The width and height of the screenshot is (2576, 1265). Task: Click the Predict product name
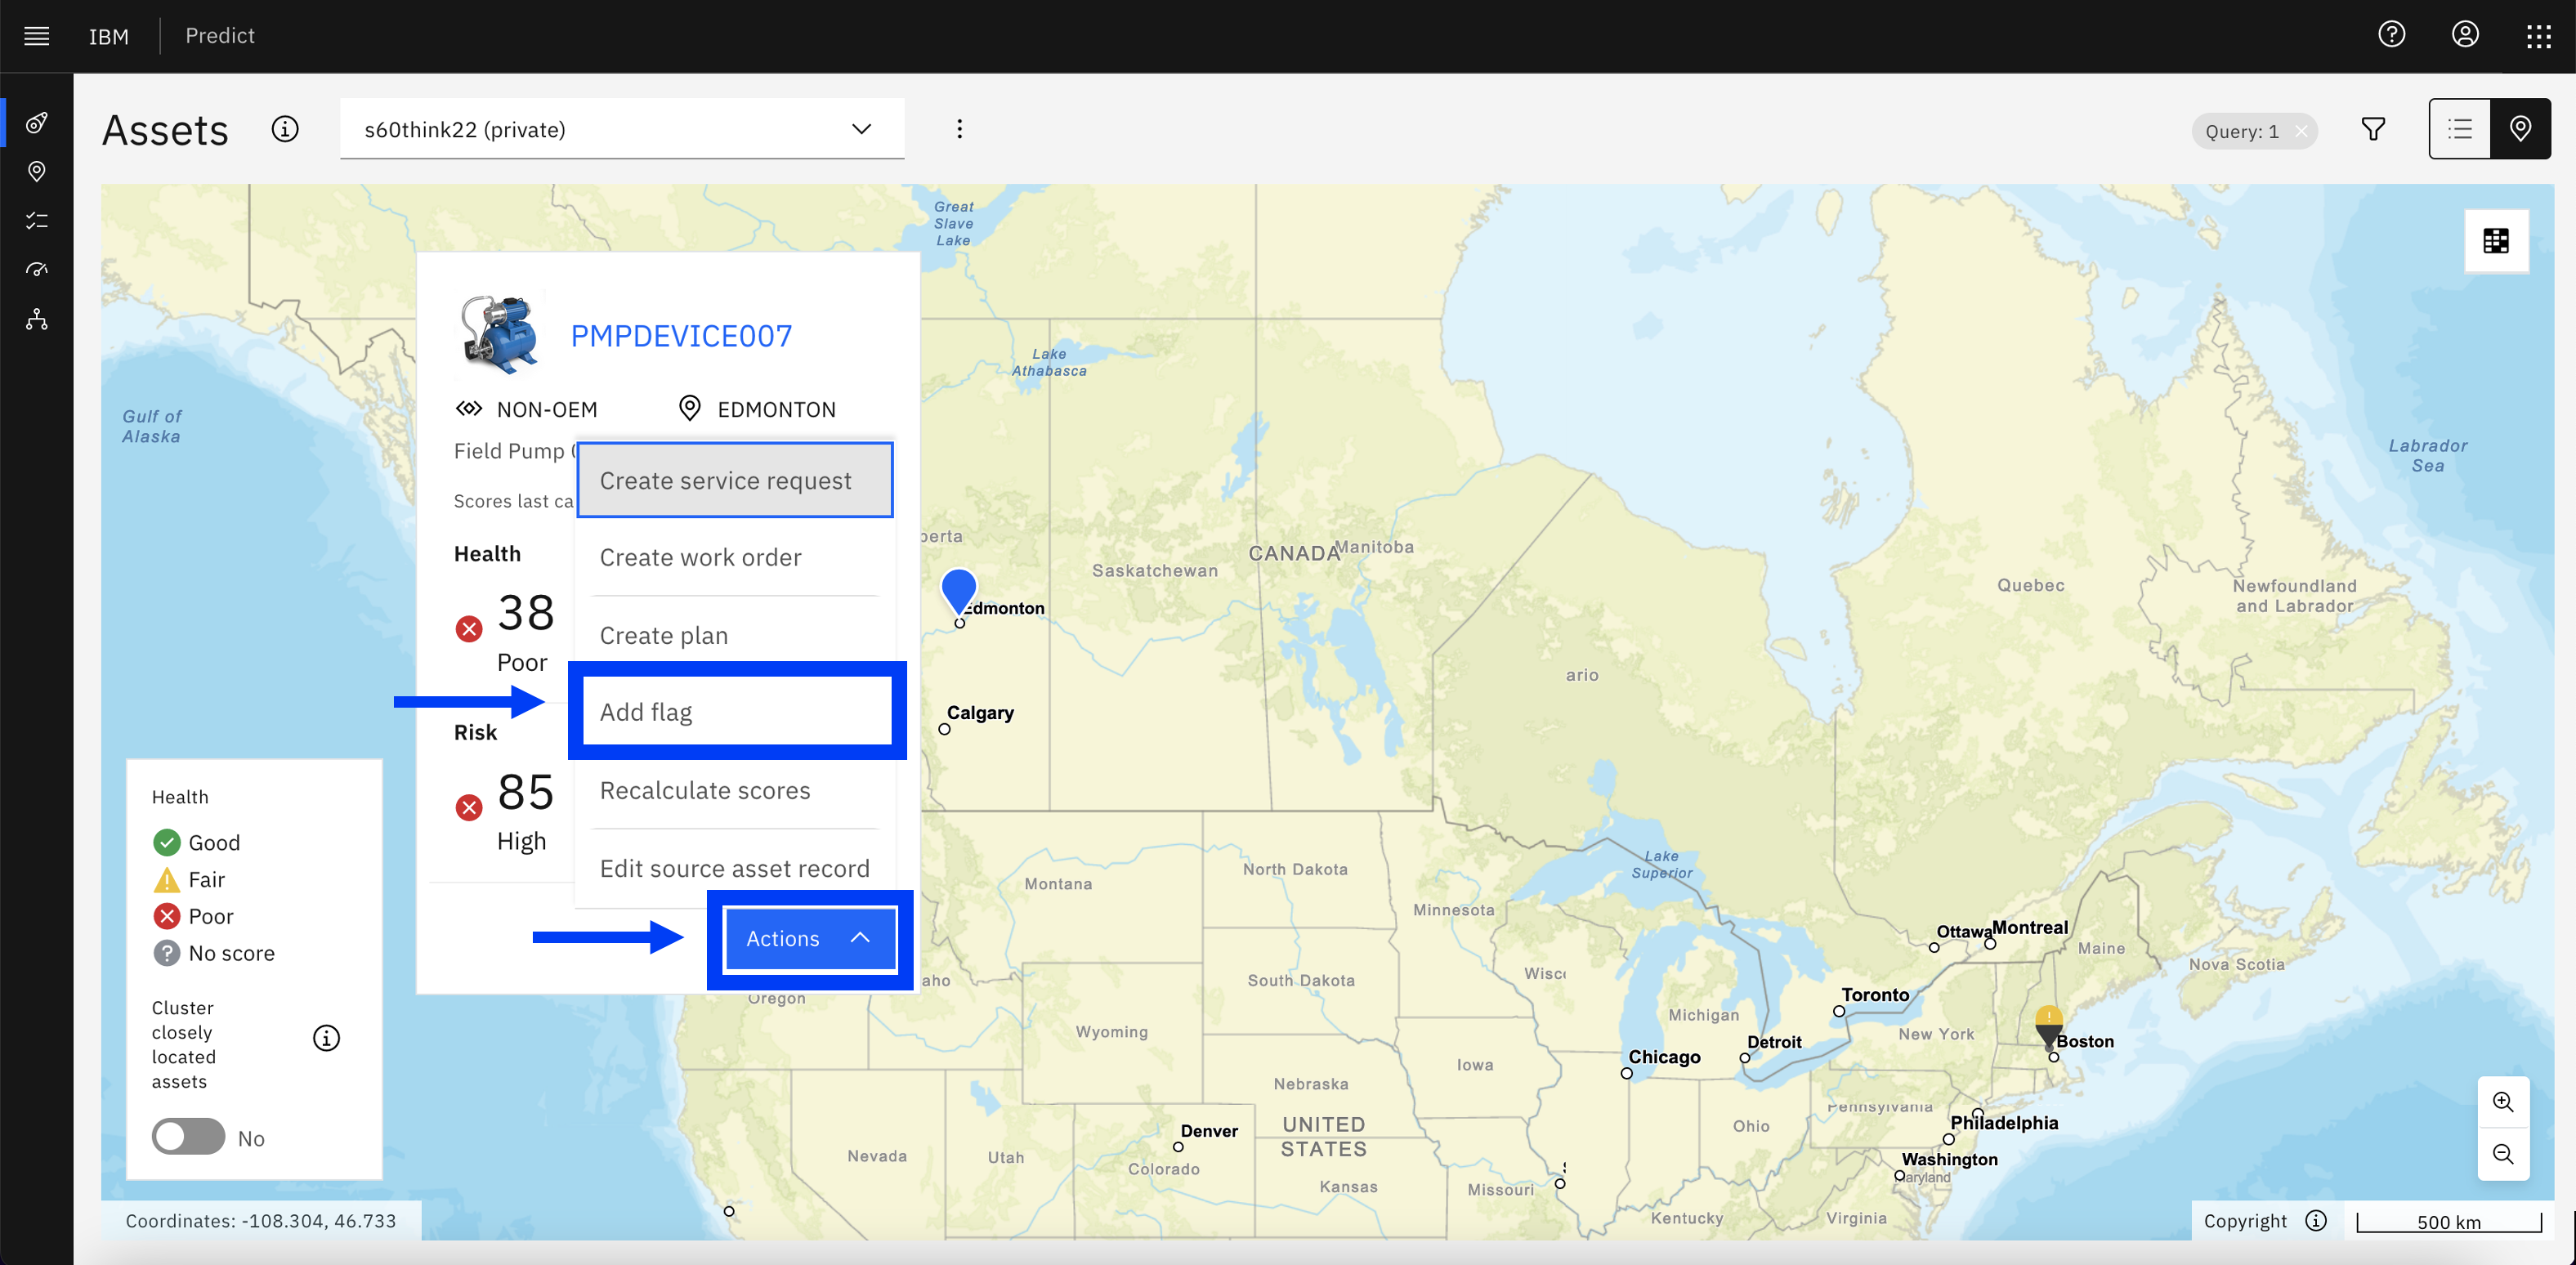(220, 36)
